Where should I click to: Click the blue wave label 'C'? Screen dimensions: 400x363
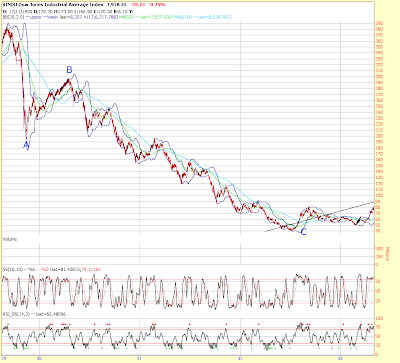click(303, 232)
